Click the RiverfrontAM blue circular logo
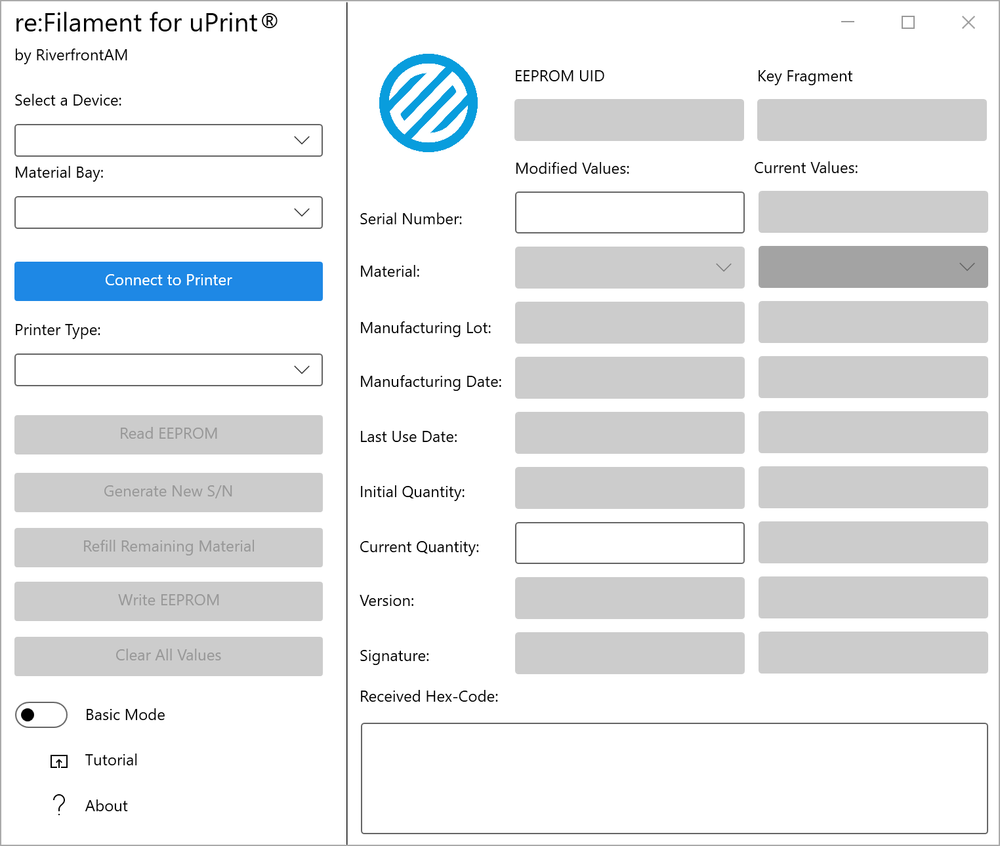This screenshot has width=1000, height=846. click(428, 103)
